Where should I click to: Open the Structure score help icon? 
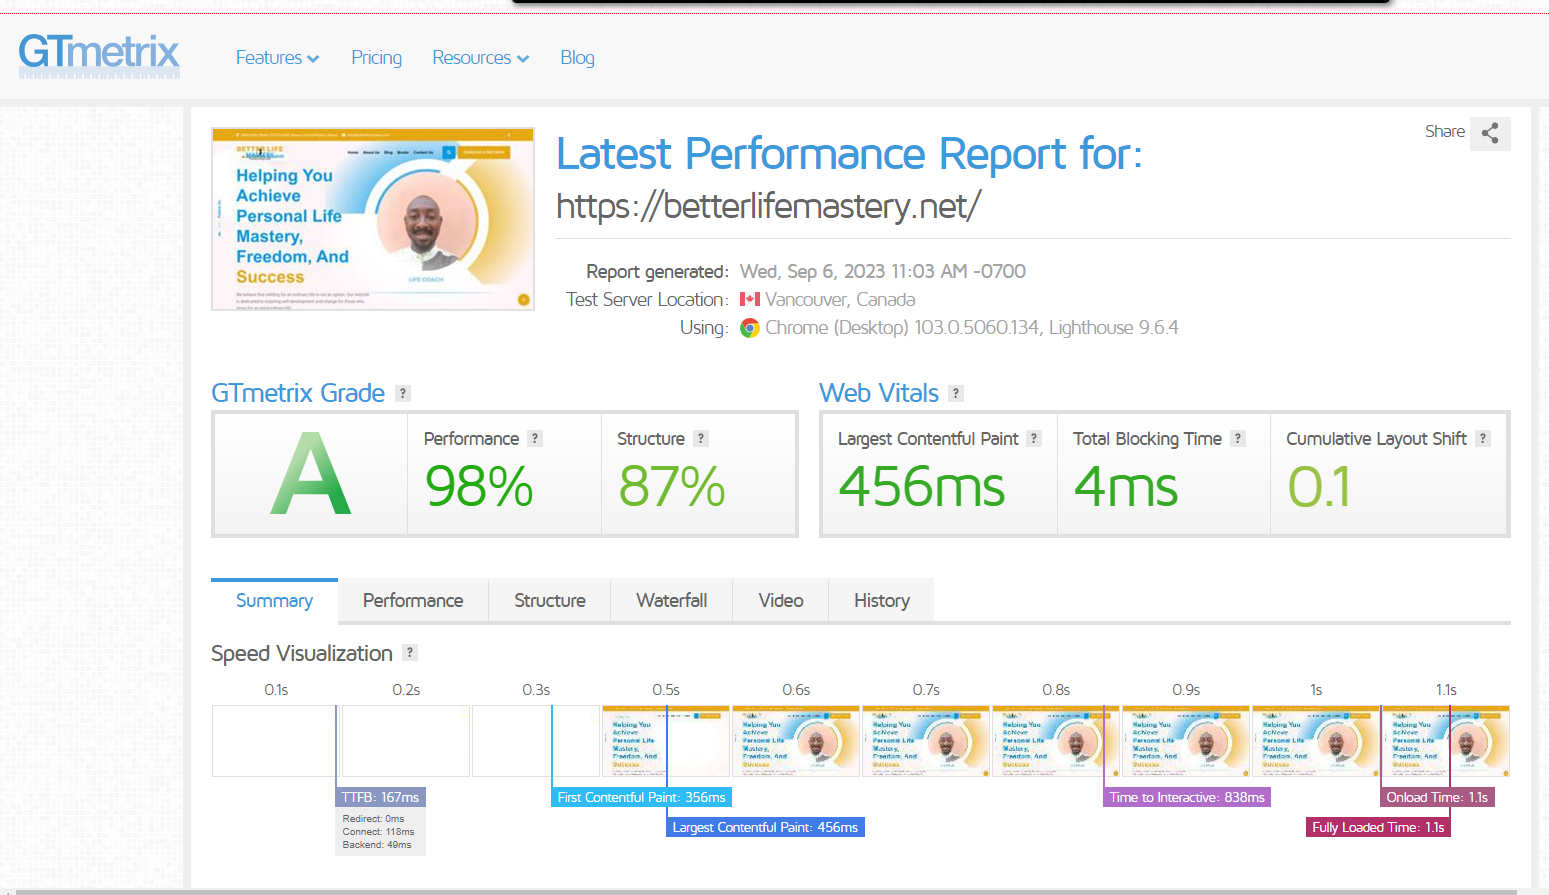[x=701, y=439]
